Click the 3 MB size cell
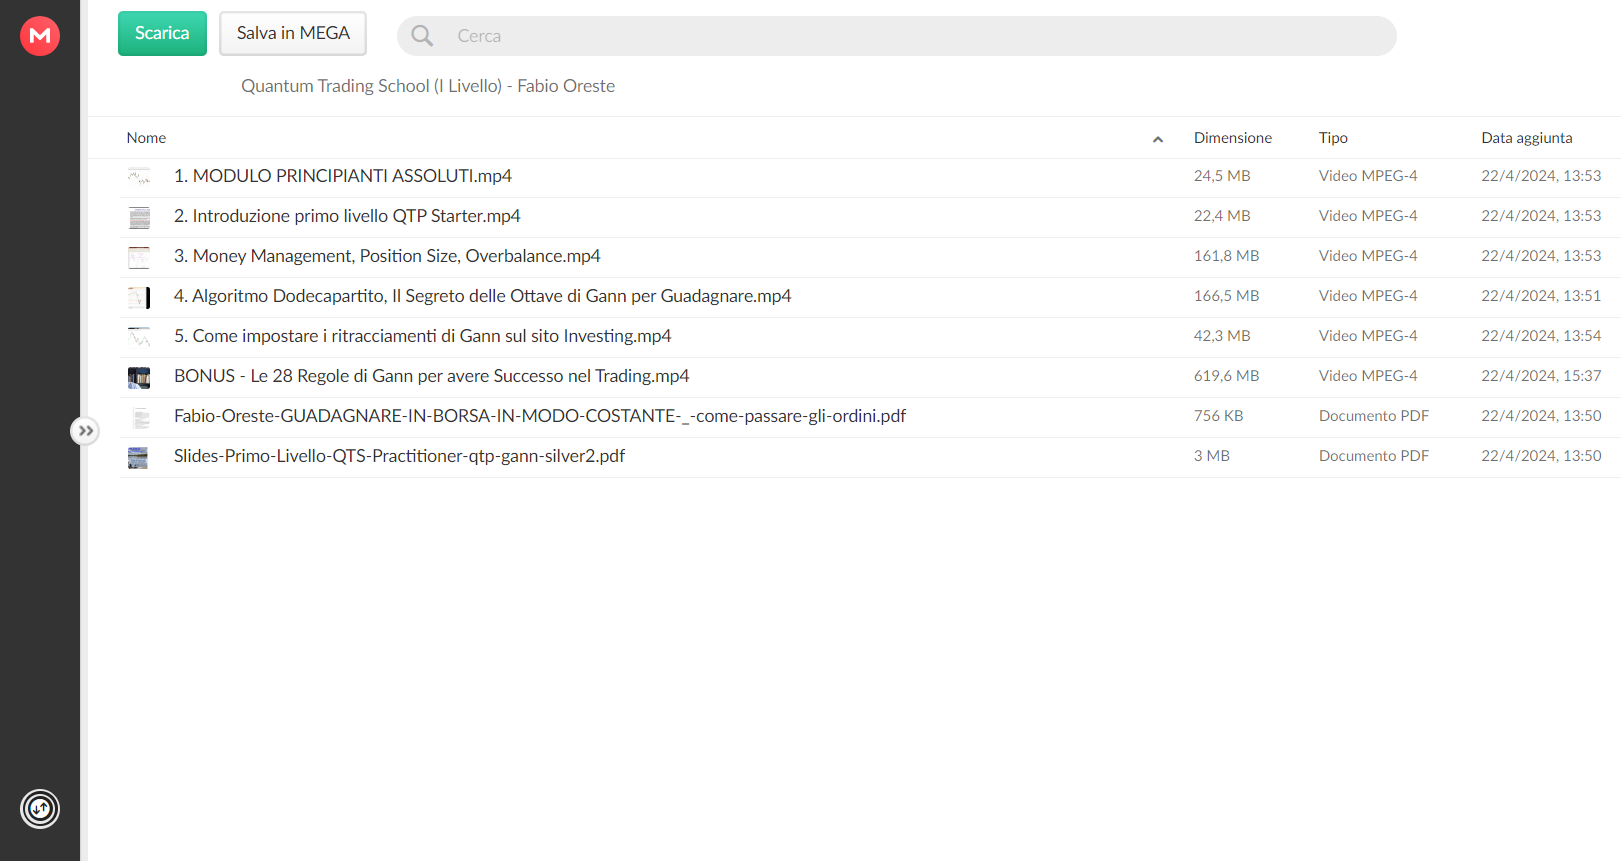Image resolution: width=1621 pixels, height=861 pixels. pos(1211,456)
